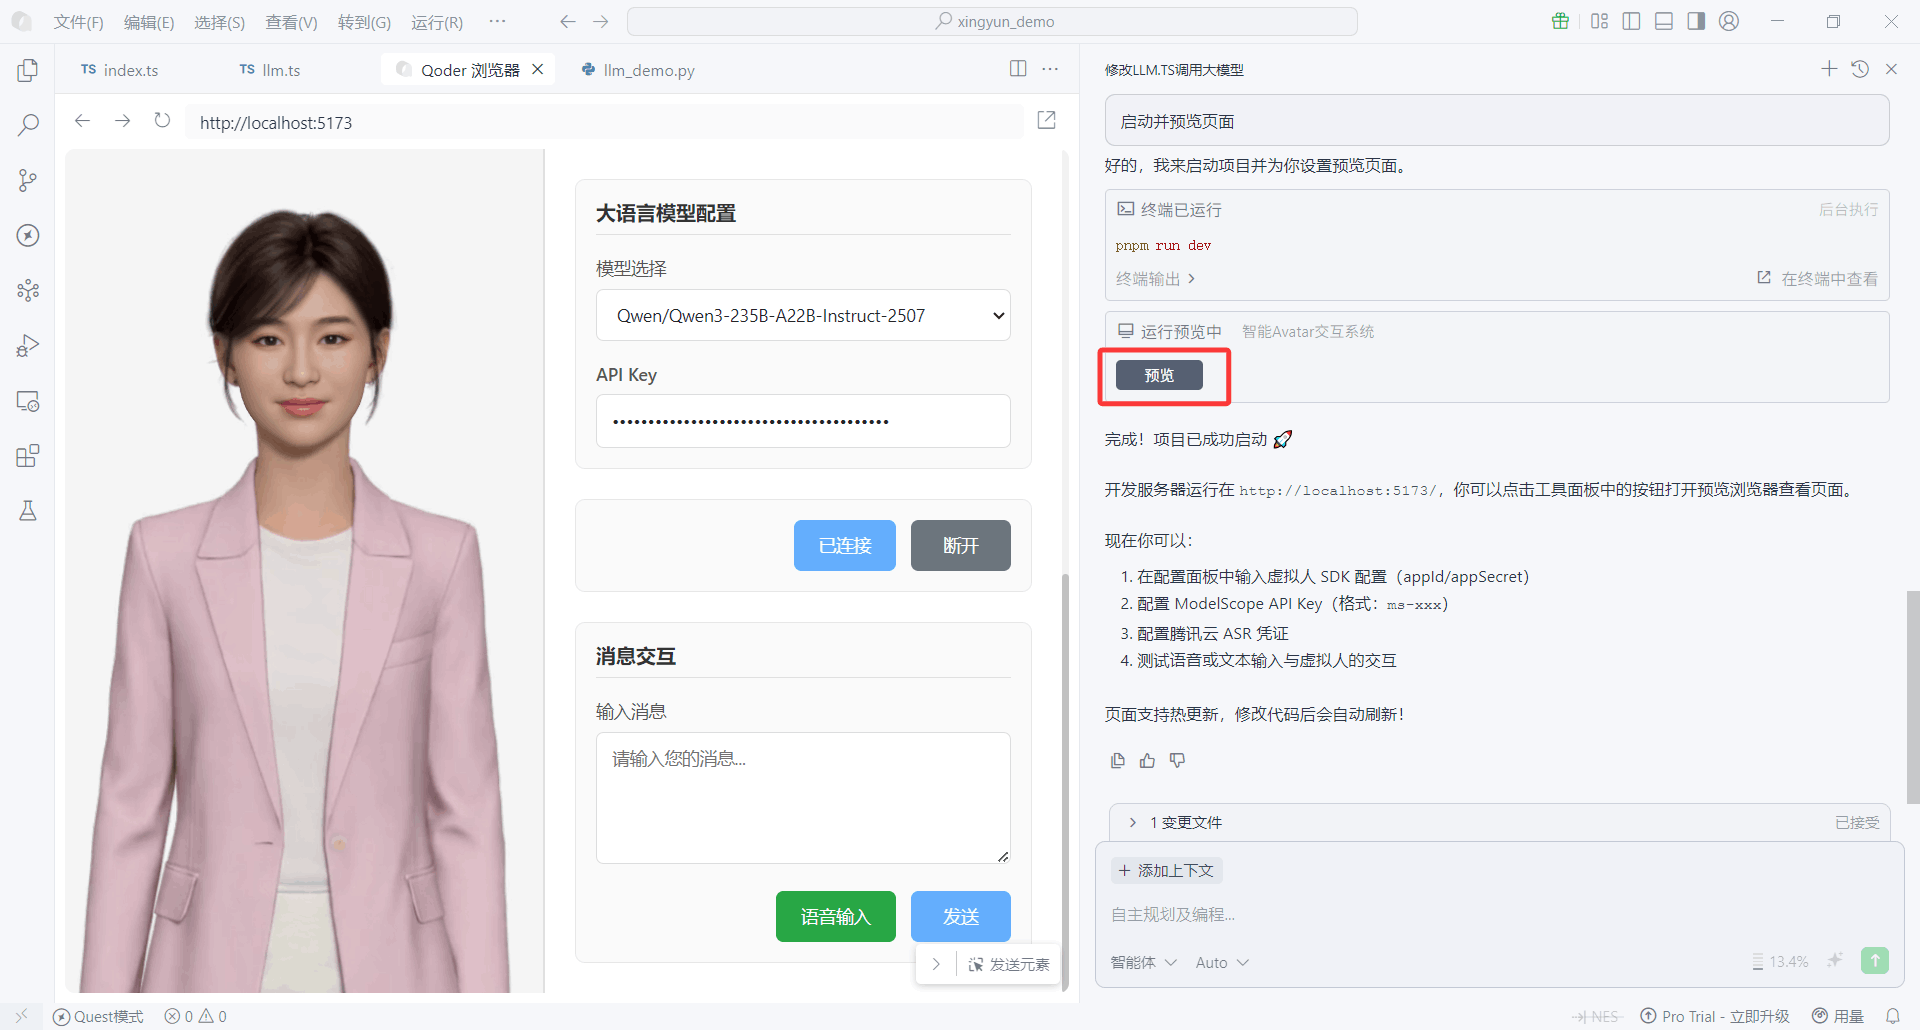Copy the assistant response
This screenshot has width=1920, height=1030.
(1118, 761)
